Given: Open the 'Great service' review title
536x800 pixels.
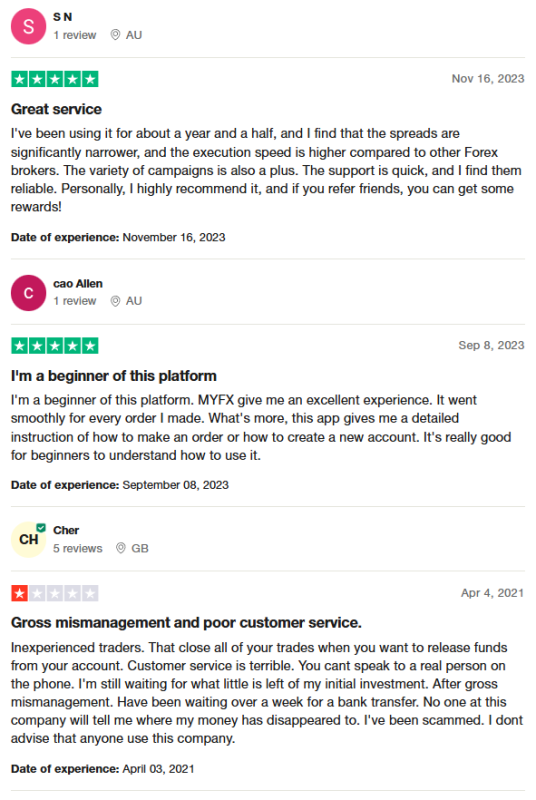Looking at the screenshot, I should [x=57, y=109].
